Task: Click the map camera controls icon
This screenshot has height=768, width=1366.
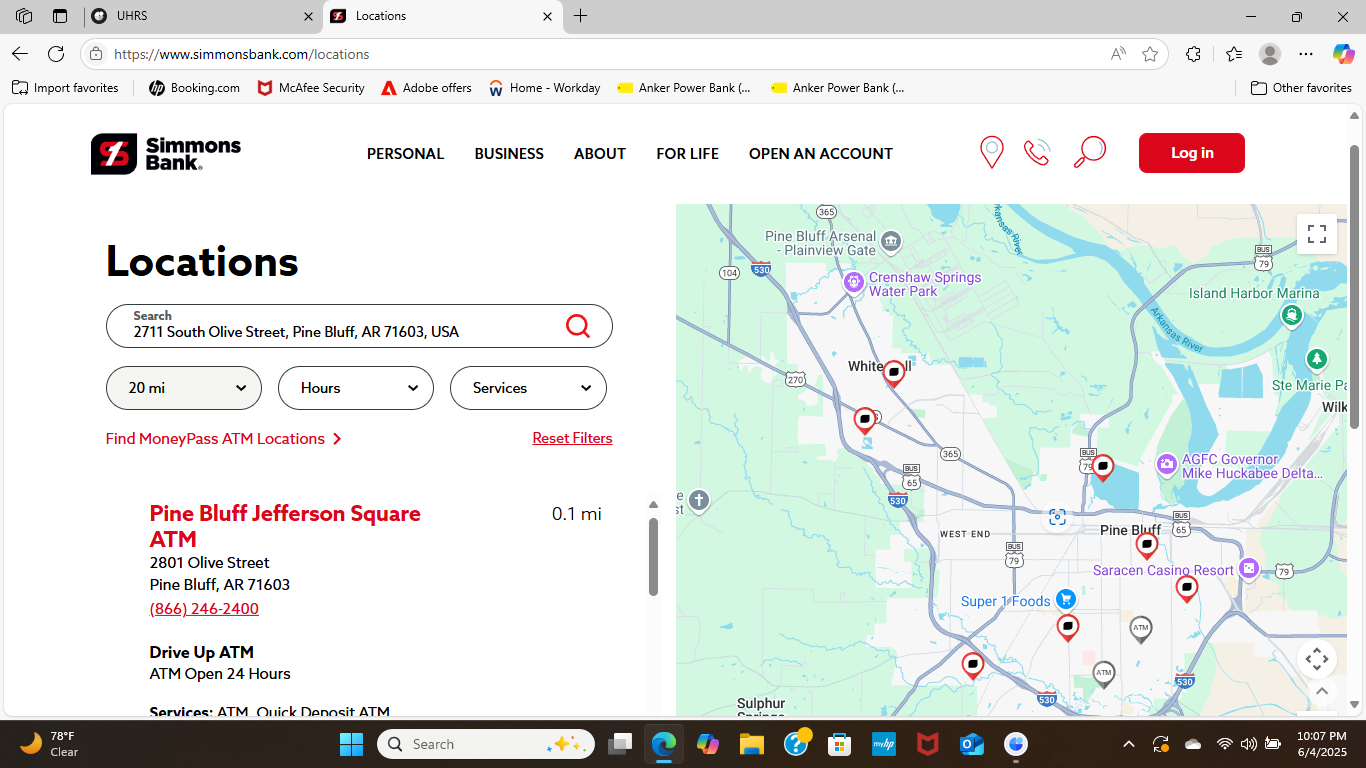Action: tap(1317, 658)
